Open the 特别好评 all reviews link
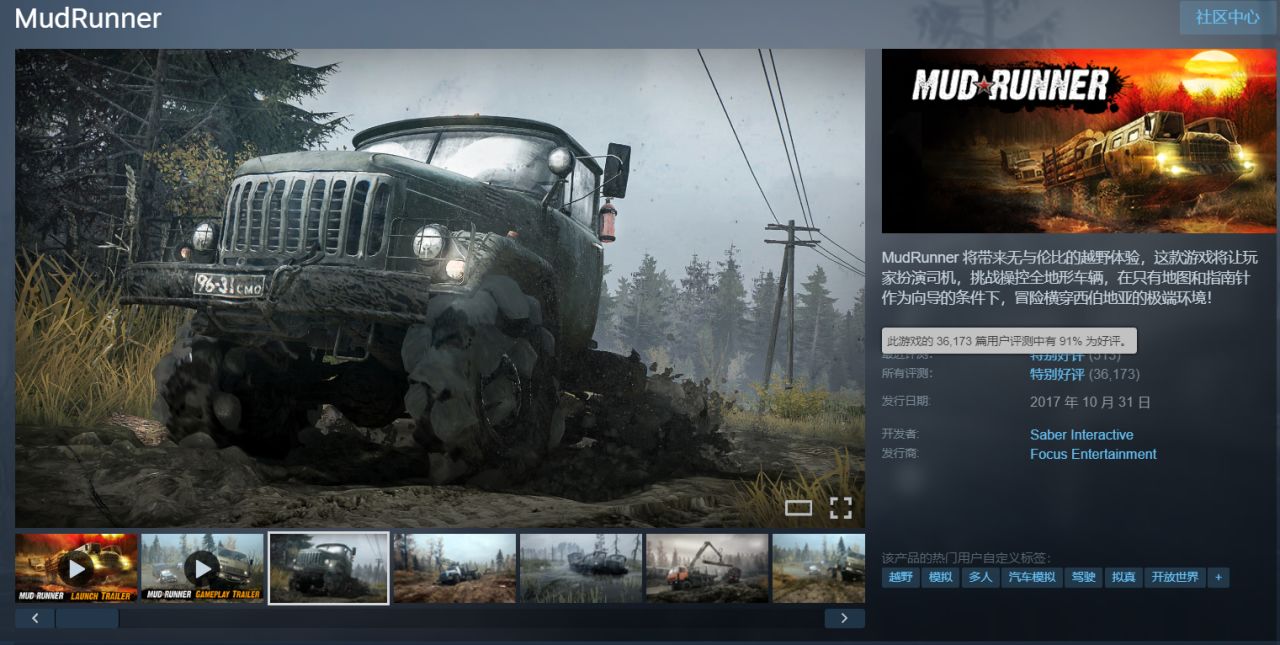1280x645 pixels. tap(1057, 374)
